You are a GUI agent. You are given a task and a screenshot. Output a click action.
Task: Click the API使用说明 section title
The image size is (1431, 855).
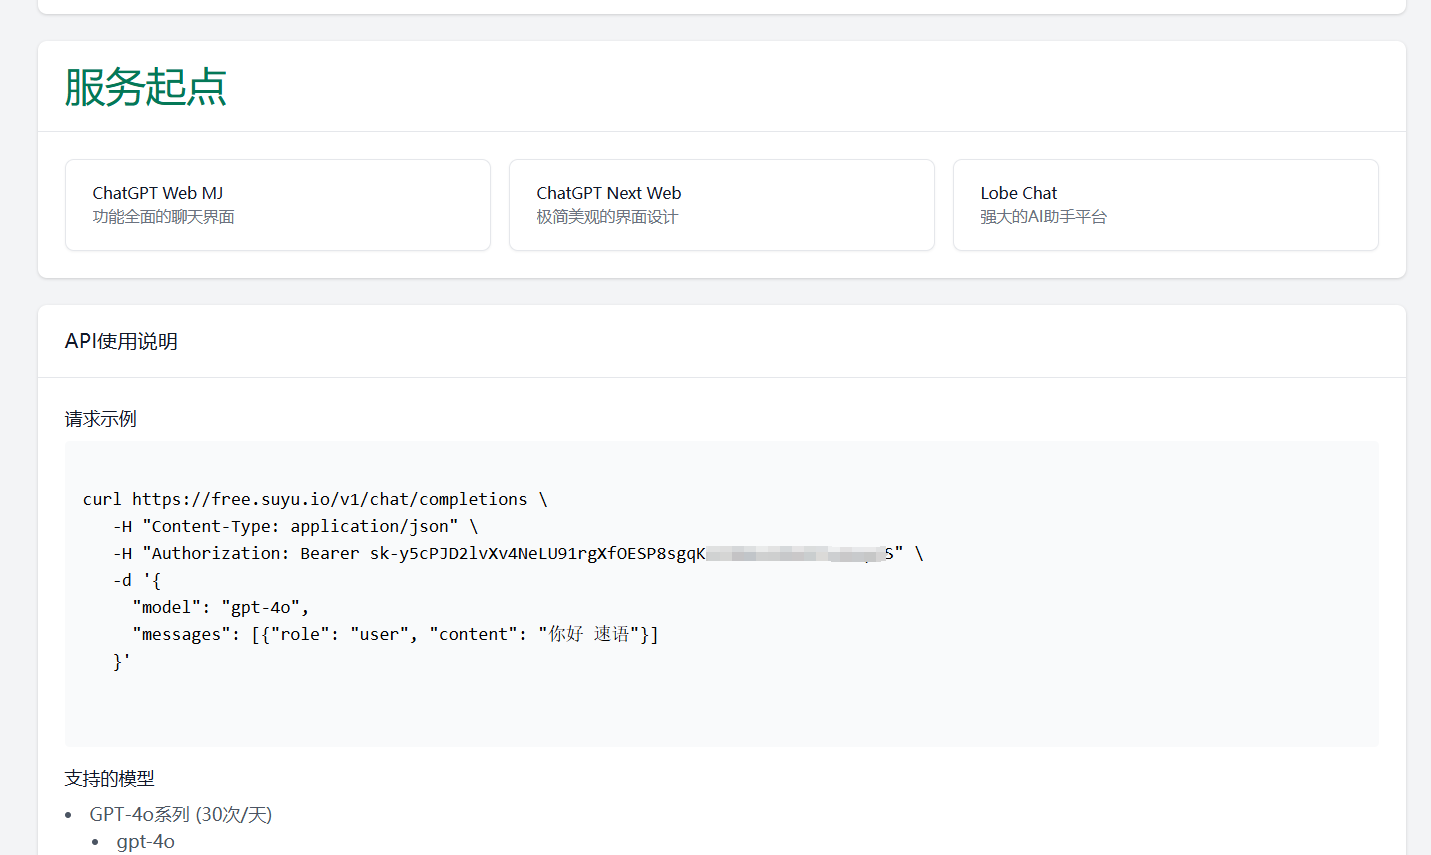pos(121,341)
